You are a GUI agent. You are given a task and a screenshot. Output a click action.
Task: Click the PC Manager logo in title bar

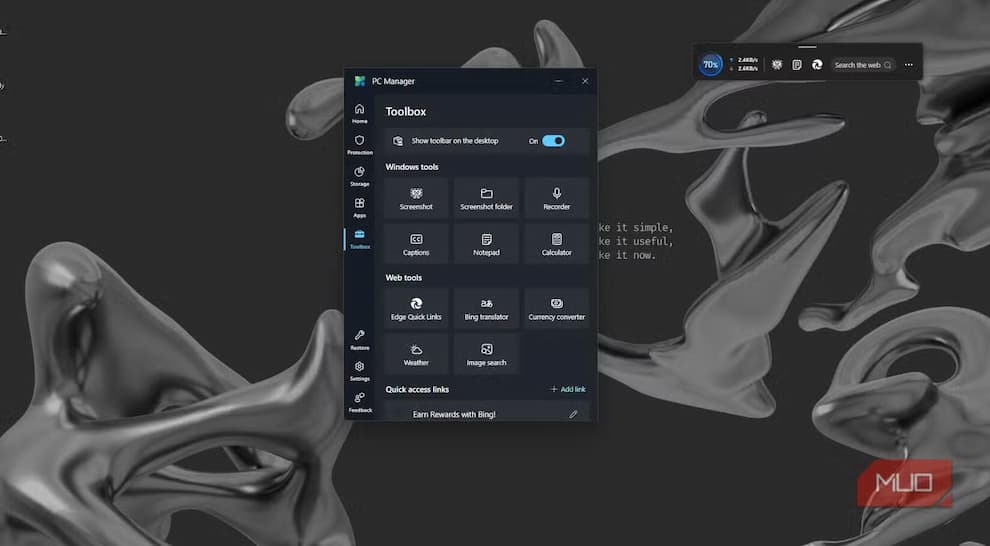pos(360,81)
